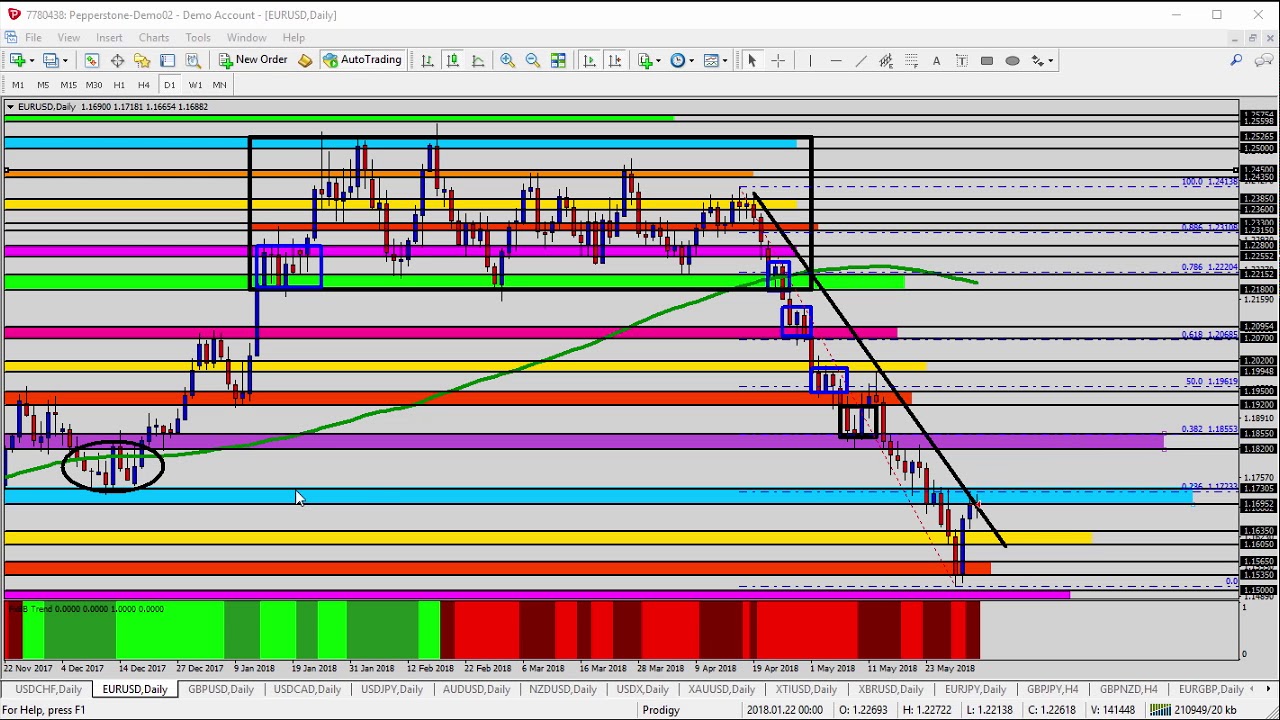Open the Window menu
1280x720 pixels.
point(246,38)
